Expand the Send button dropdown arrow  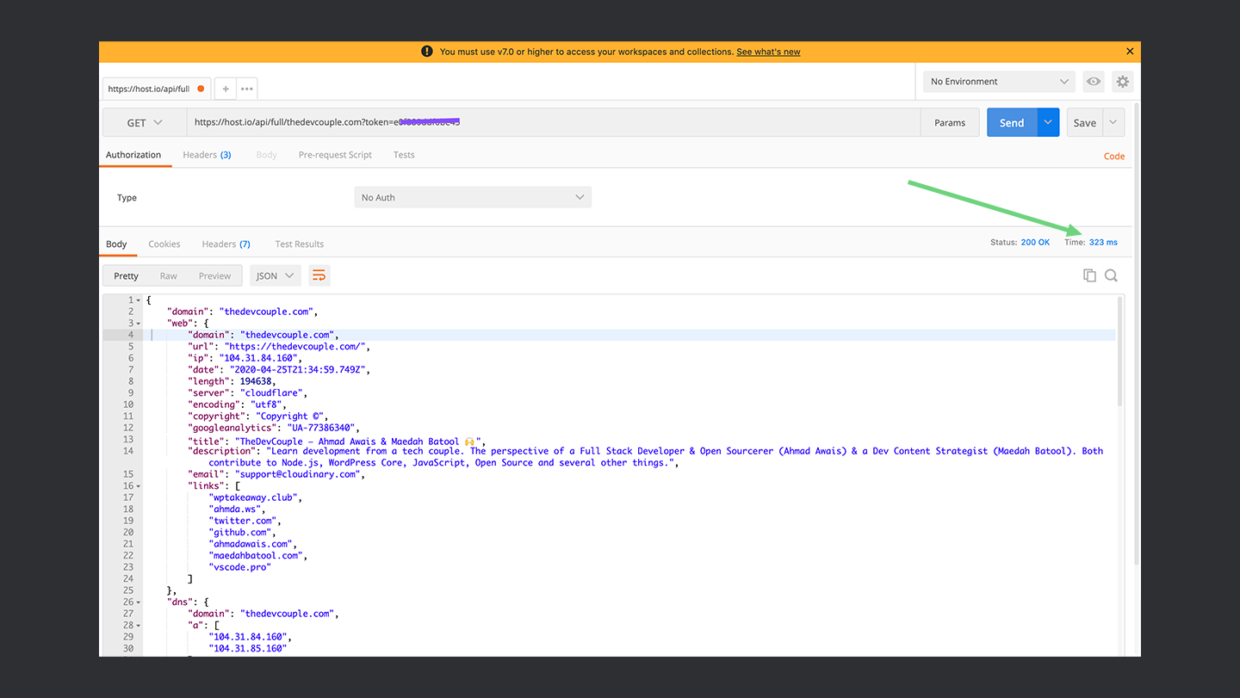click(x=1048, y=123)
